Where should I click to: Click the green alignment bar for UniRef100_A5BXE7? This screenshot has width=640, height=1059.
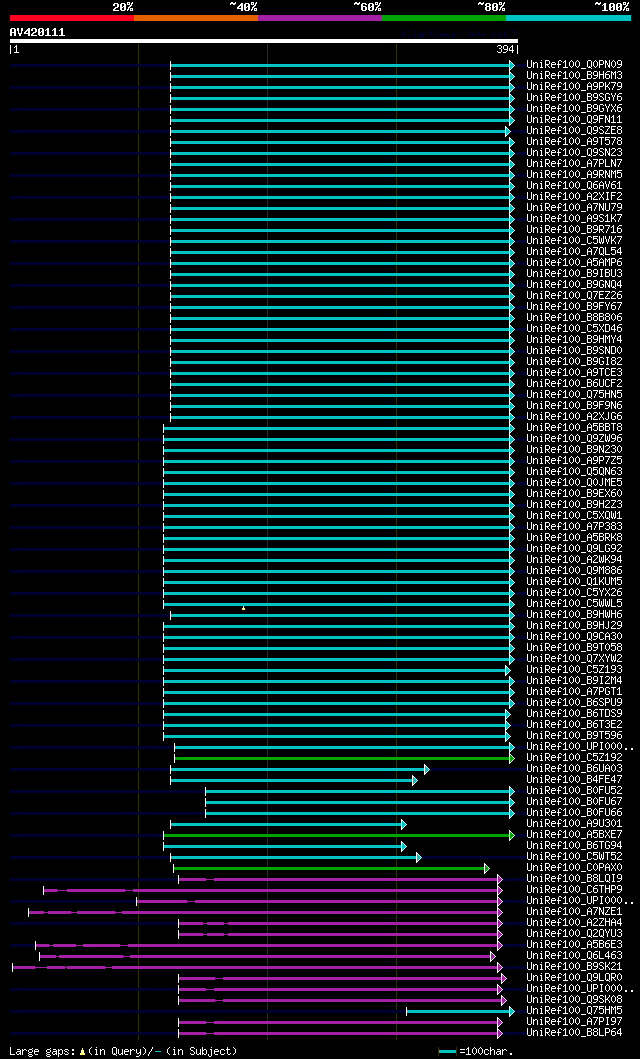click(x=339, y=835)
